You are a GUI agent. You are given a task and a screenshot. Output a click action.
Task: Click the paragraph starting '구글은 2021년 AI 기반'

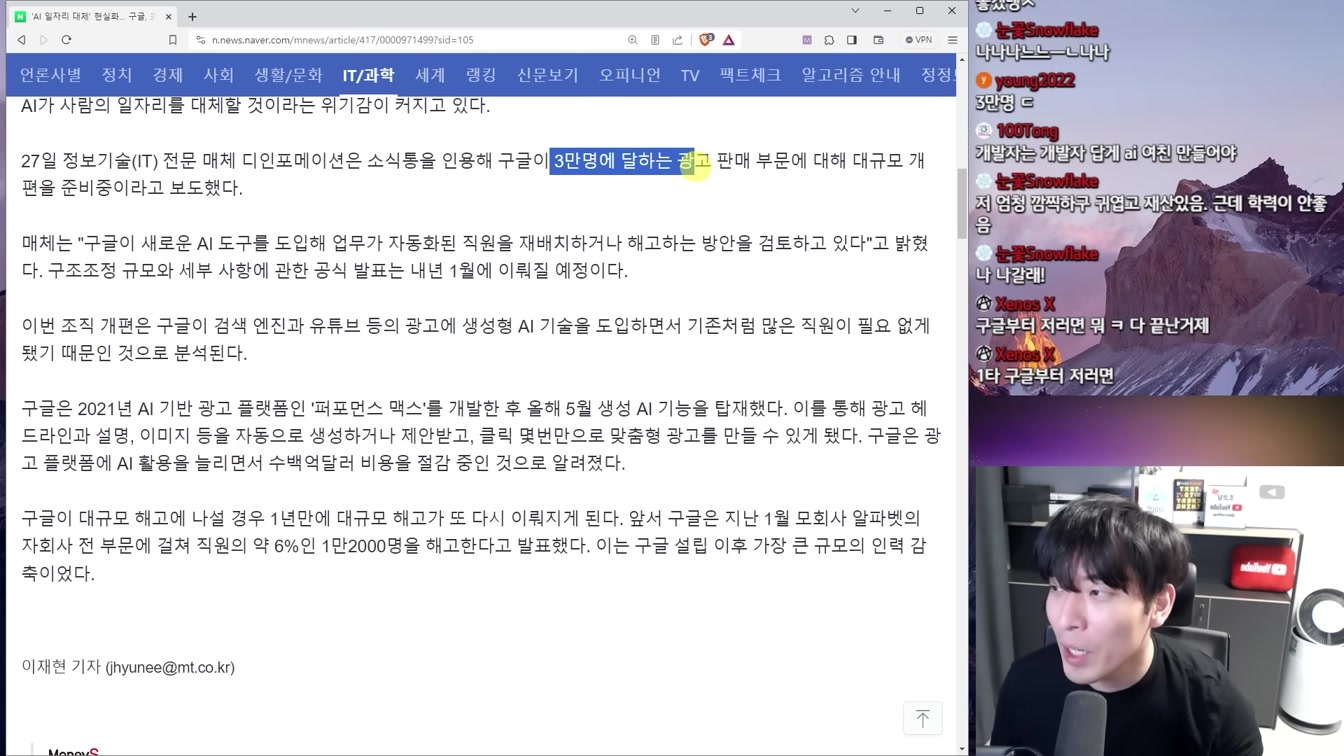pos(481,435)
